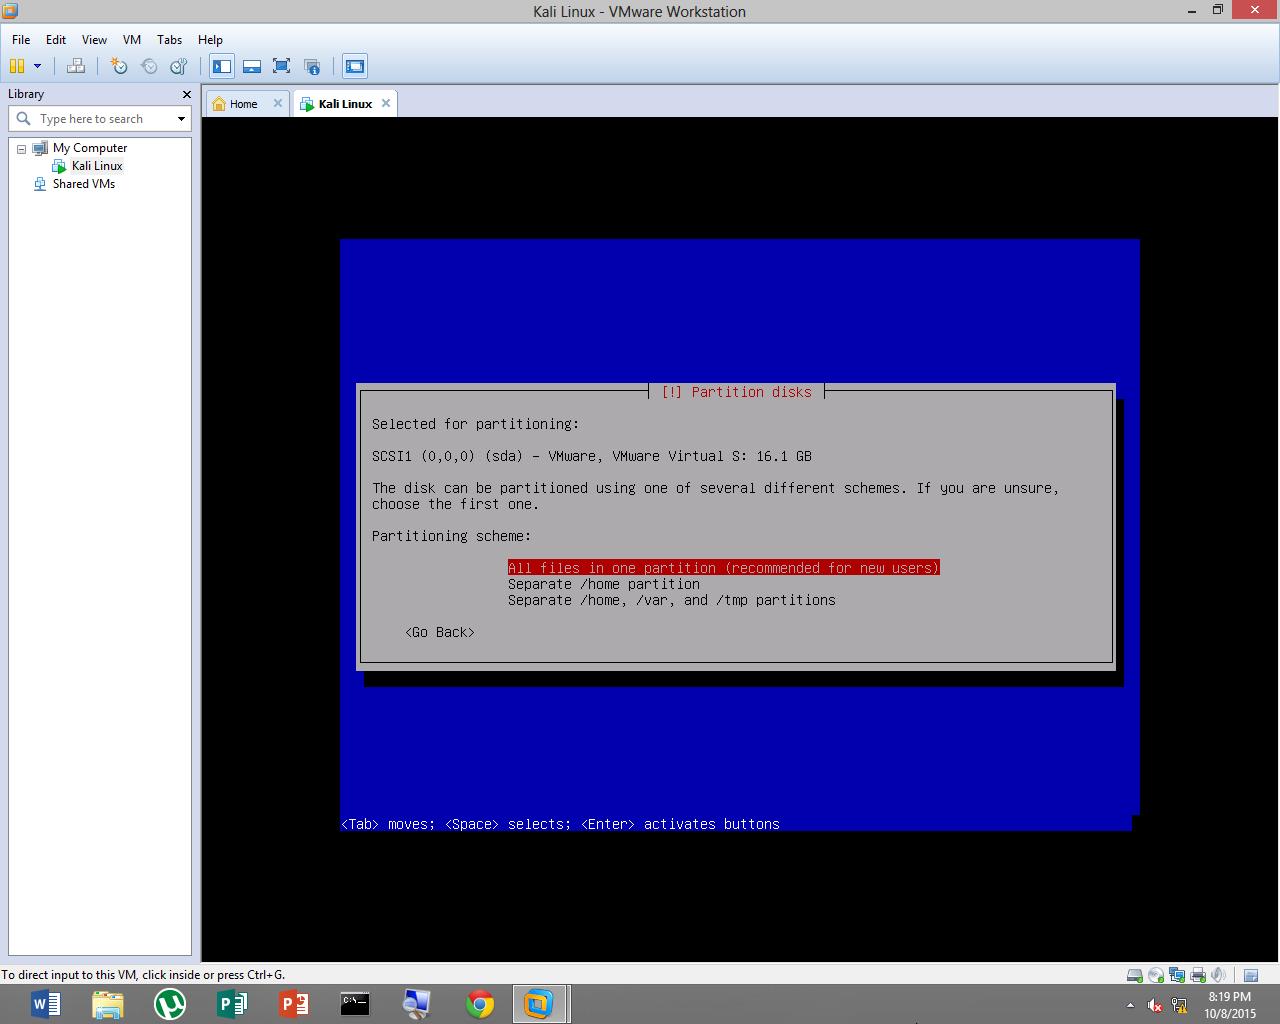
Task: Close the Kali Linux tab
Action: (386, 103)
